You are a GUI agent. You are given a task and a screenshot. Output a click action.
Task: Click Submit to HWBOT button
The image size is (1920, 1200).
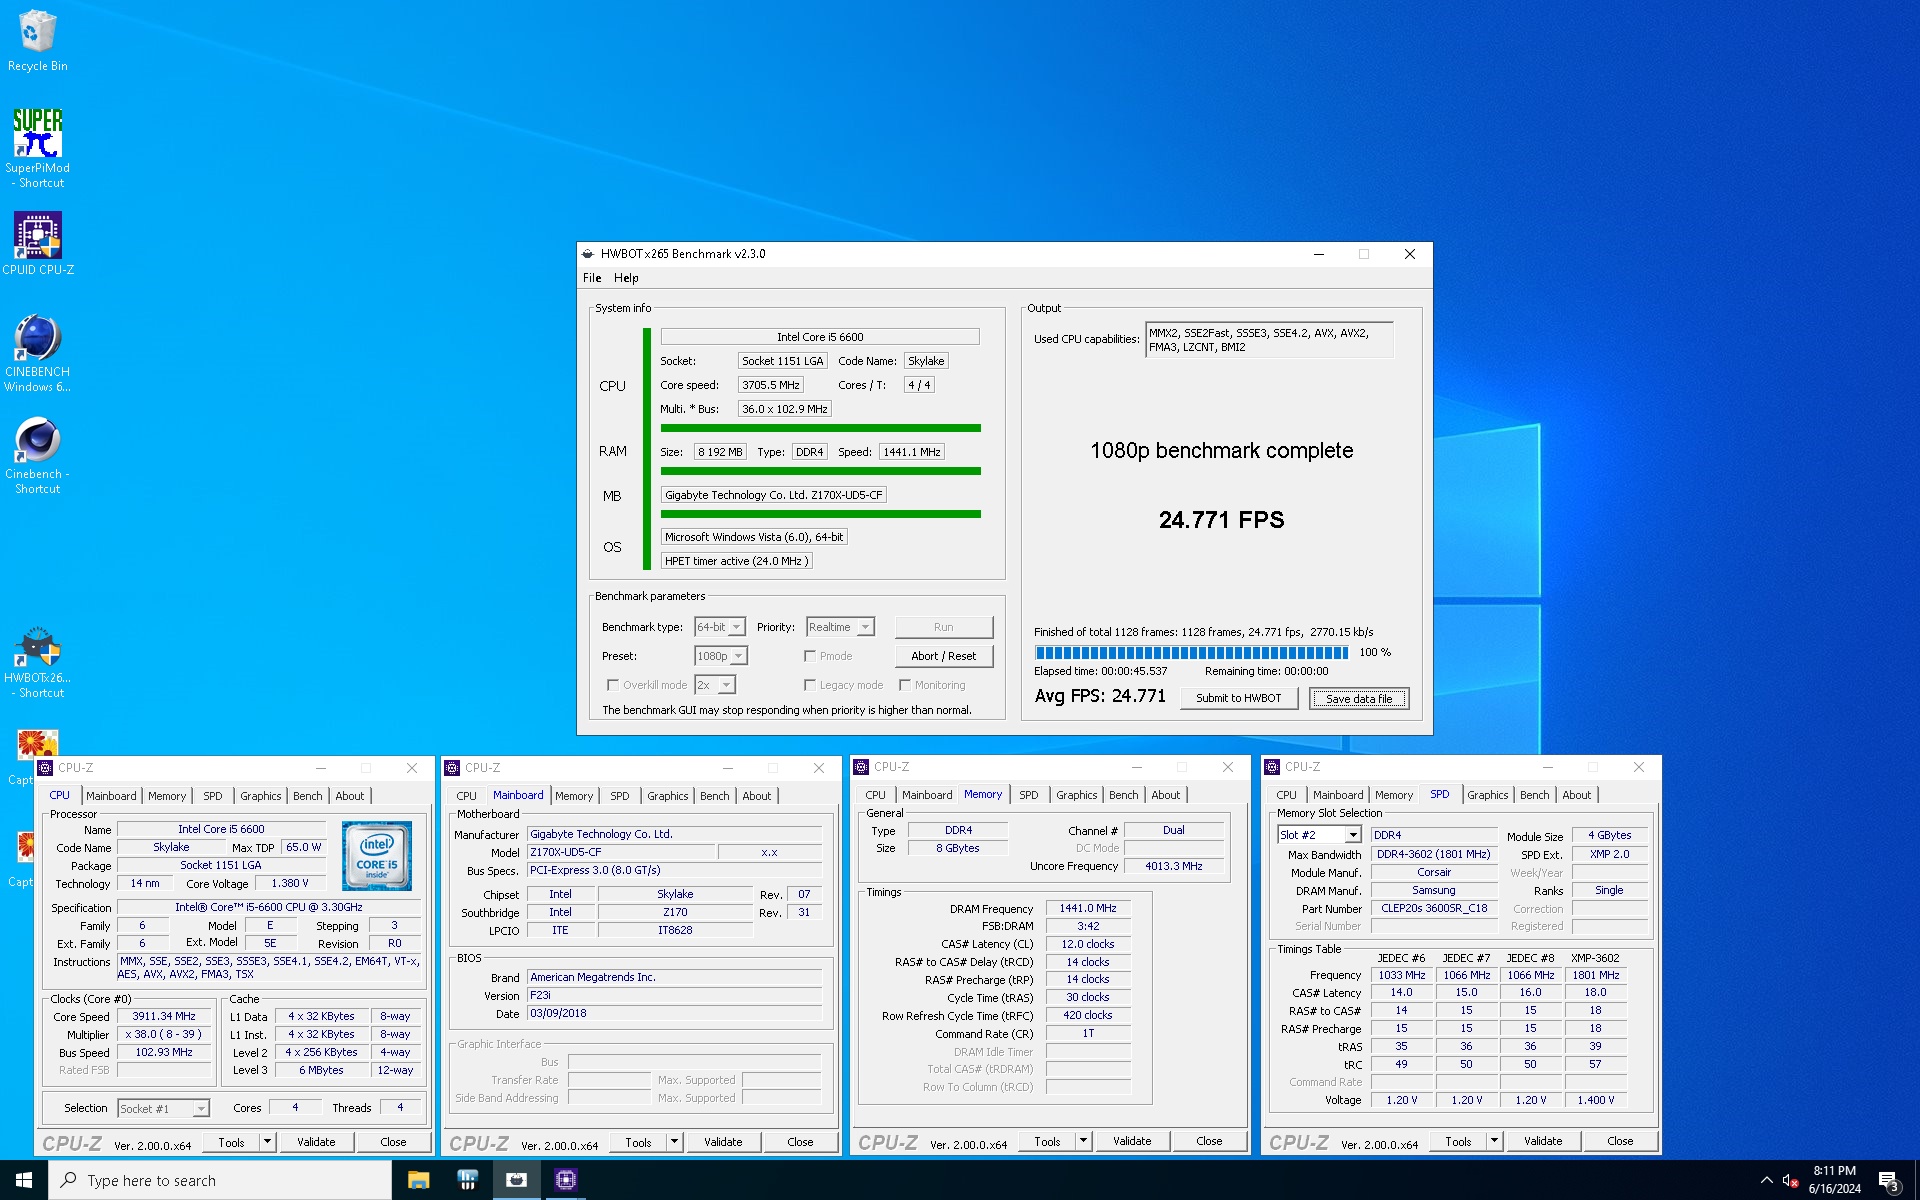pos(1238,698)
